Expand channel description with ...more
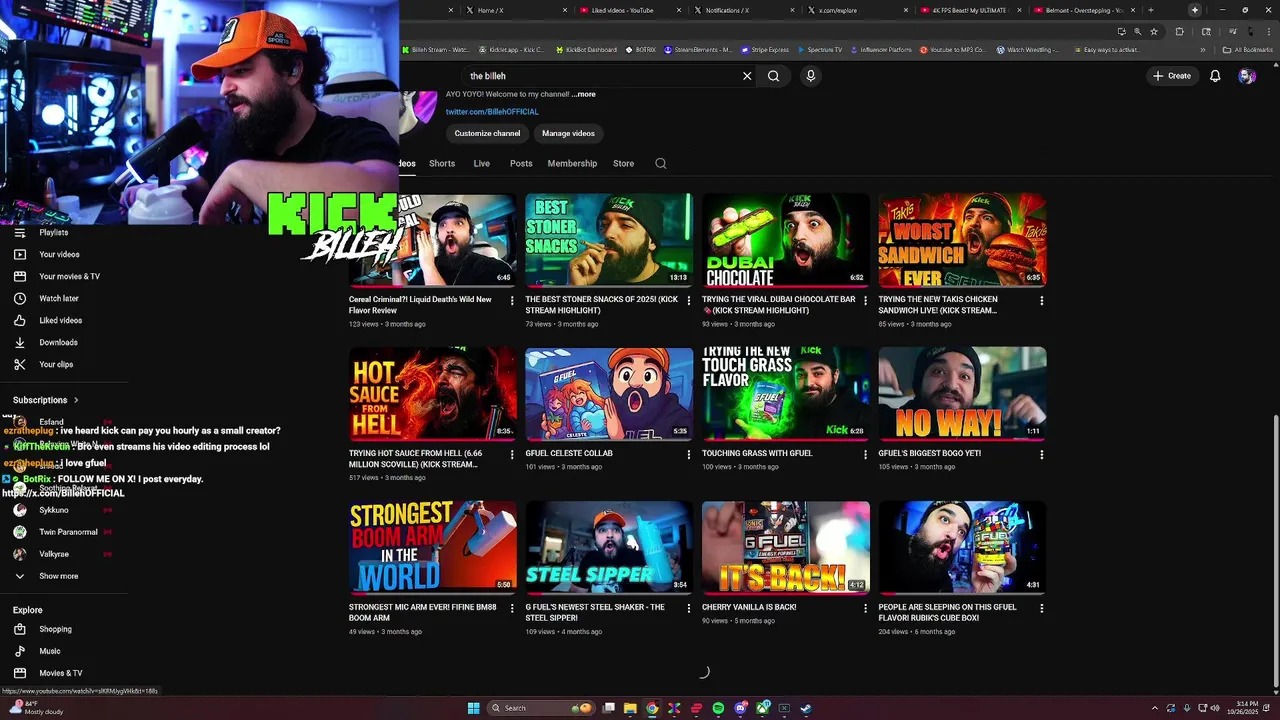This screenshot has width=1280, height=720. click(x=584, y=94)
